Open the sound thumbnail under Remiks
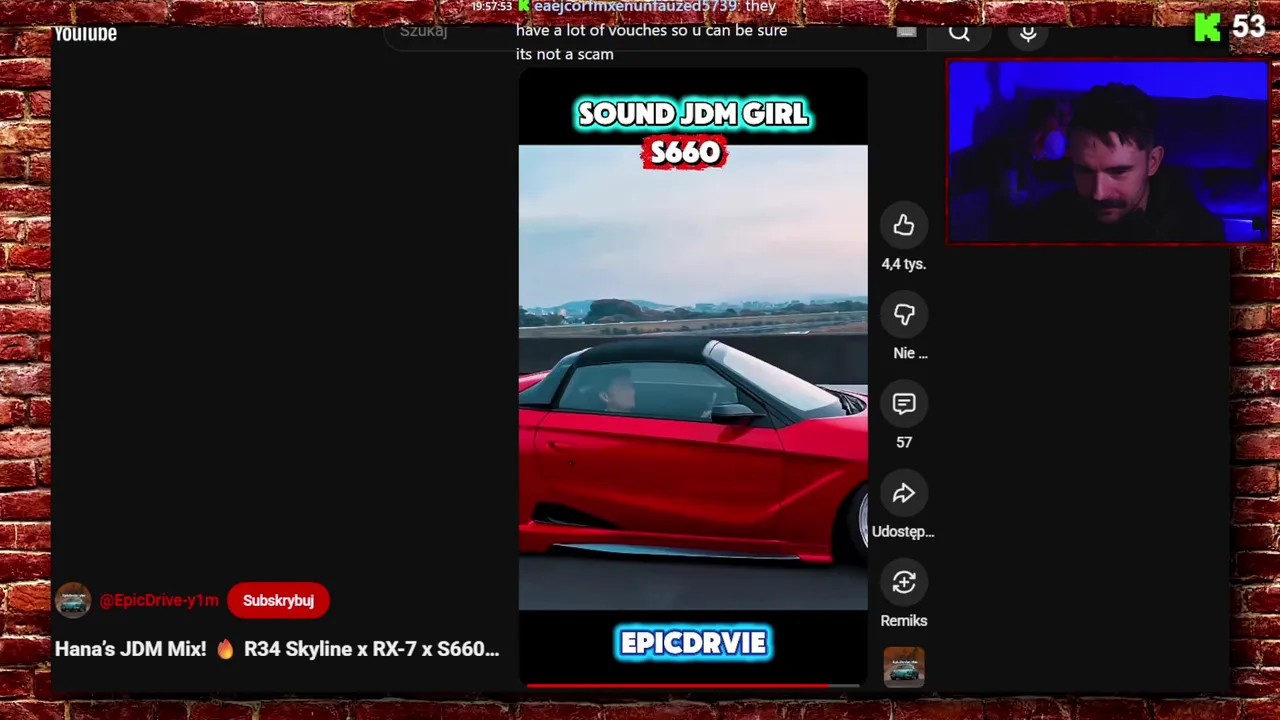Viewport: 1280px width, 720px height. 904,667
